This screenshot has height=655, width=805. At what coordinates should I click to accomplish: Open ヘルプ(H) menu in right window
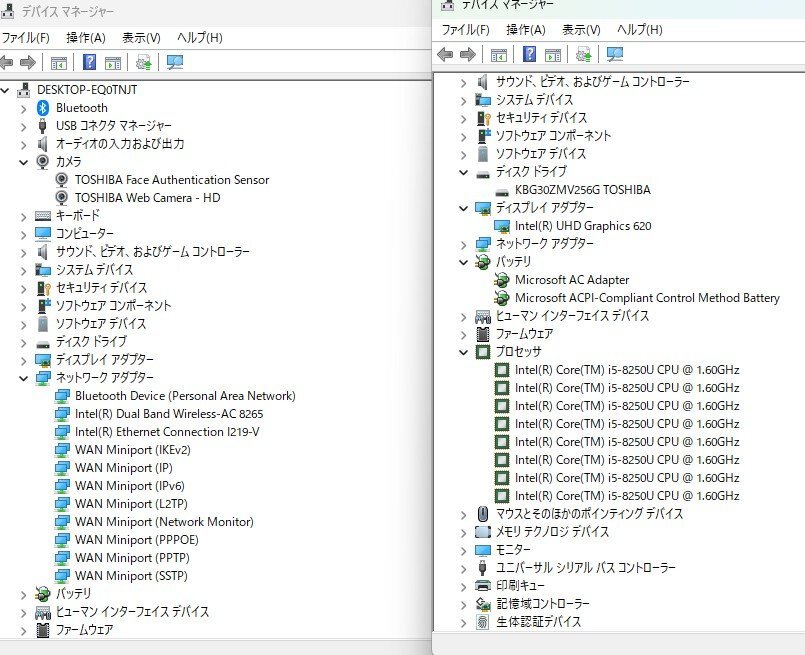tap(640, 29)
